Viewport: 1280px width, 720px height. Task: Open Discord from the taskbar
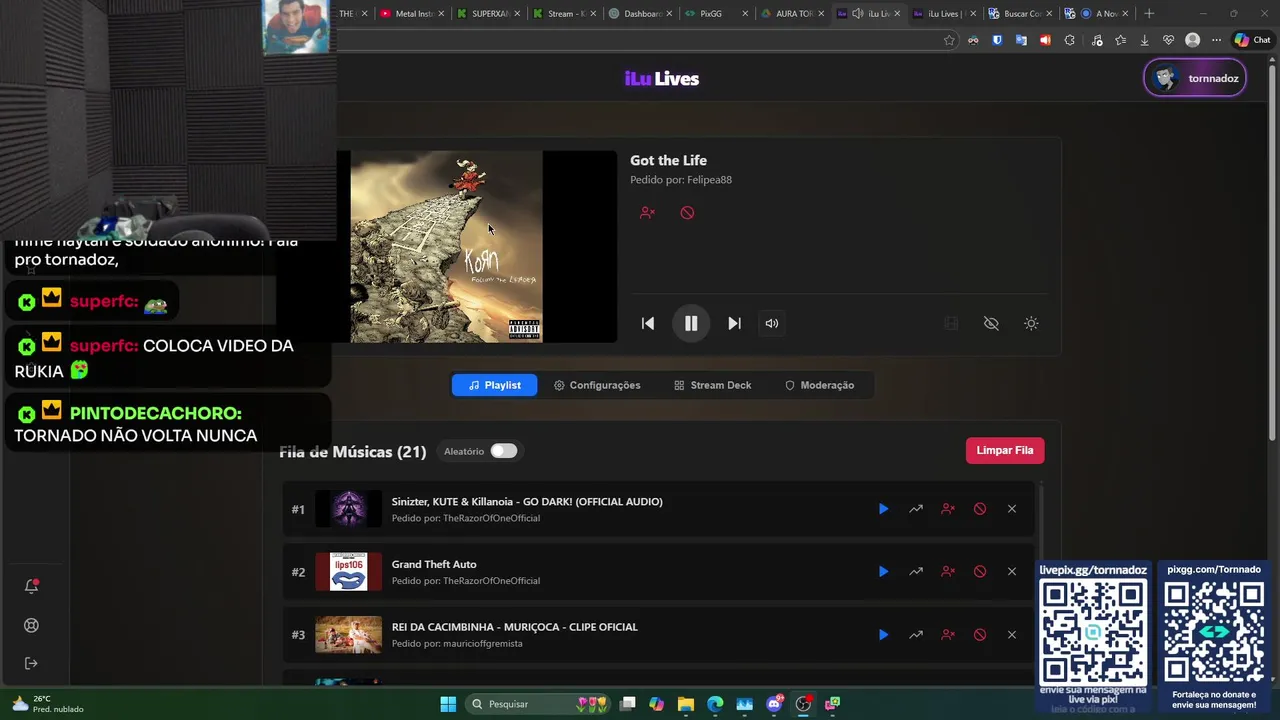pos(774,704)
